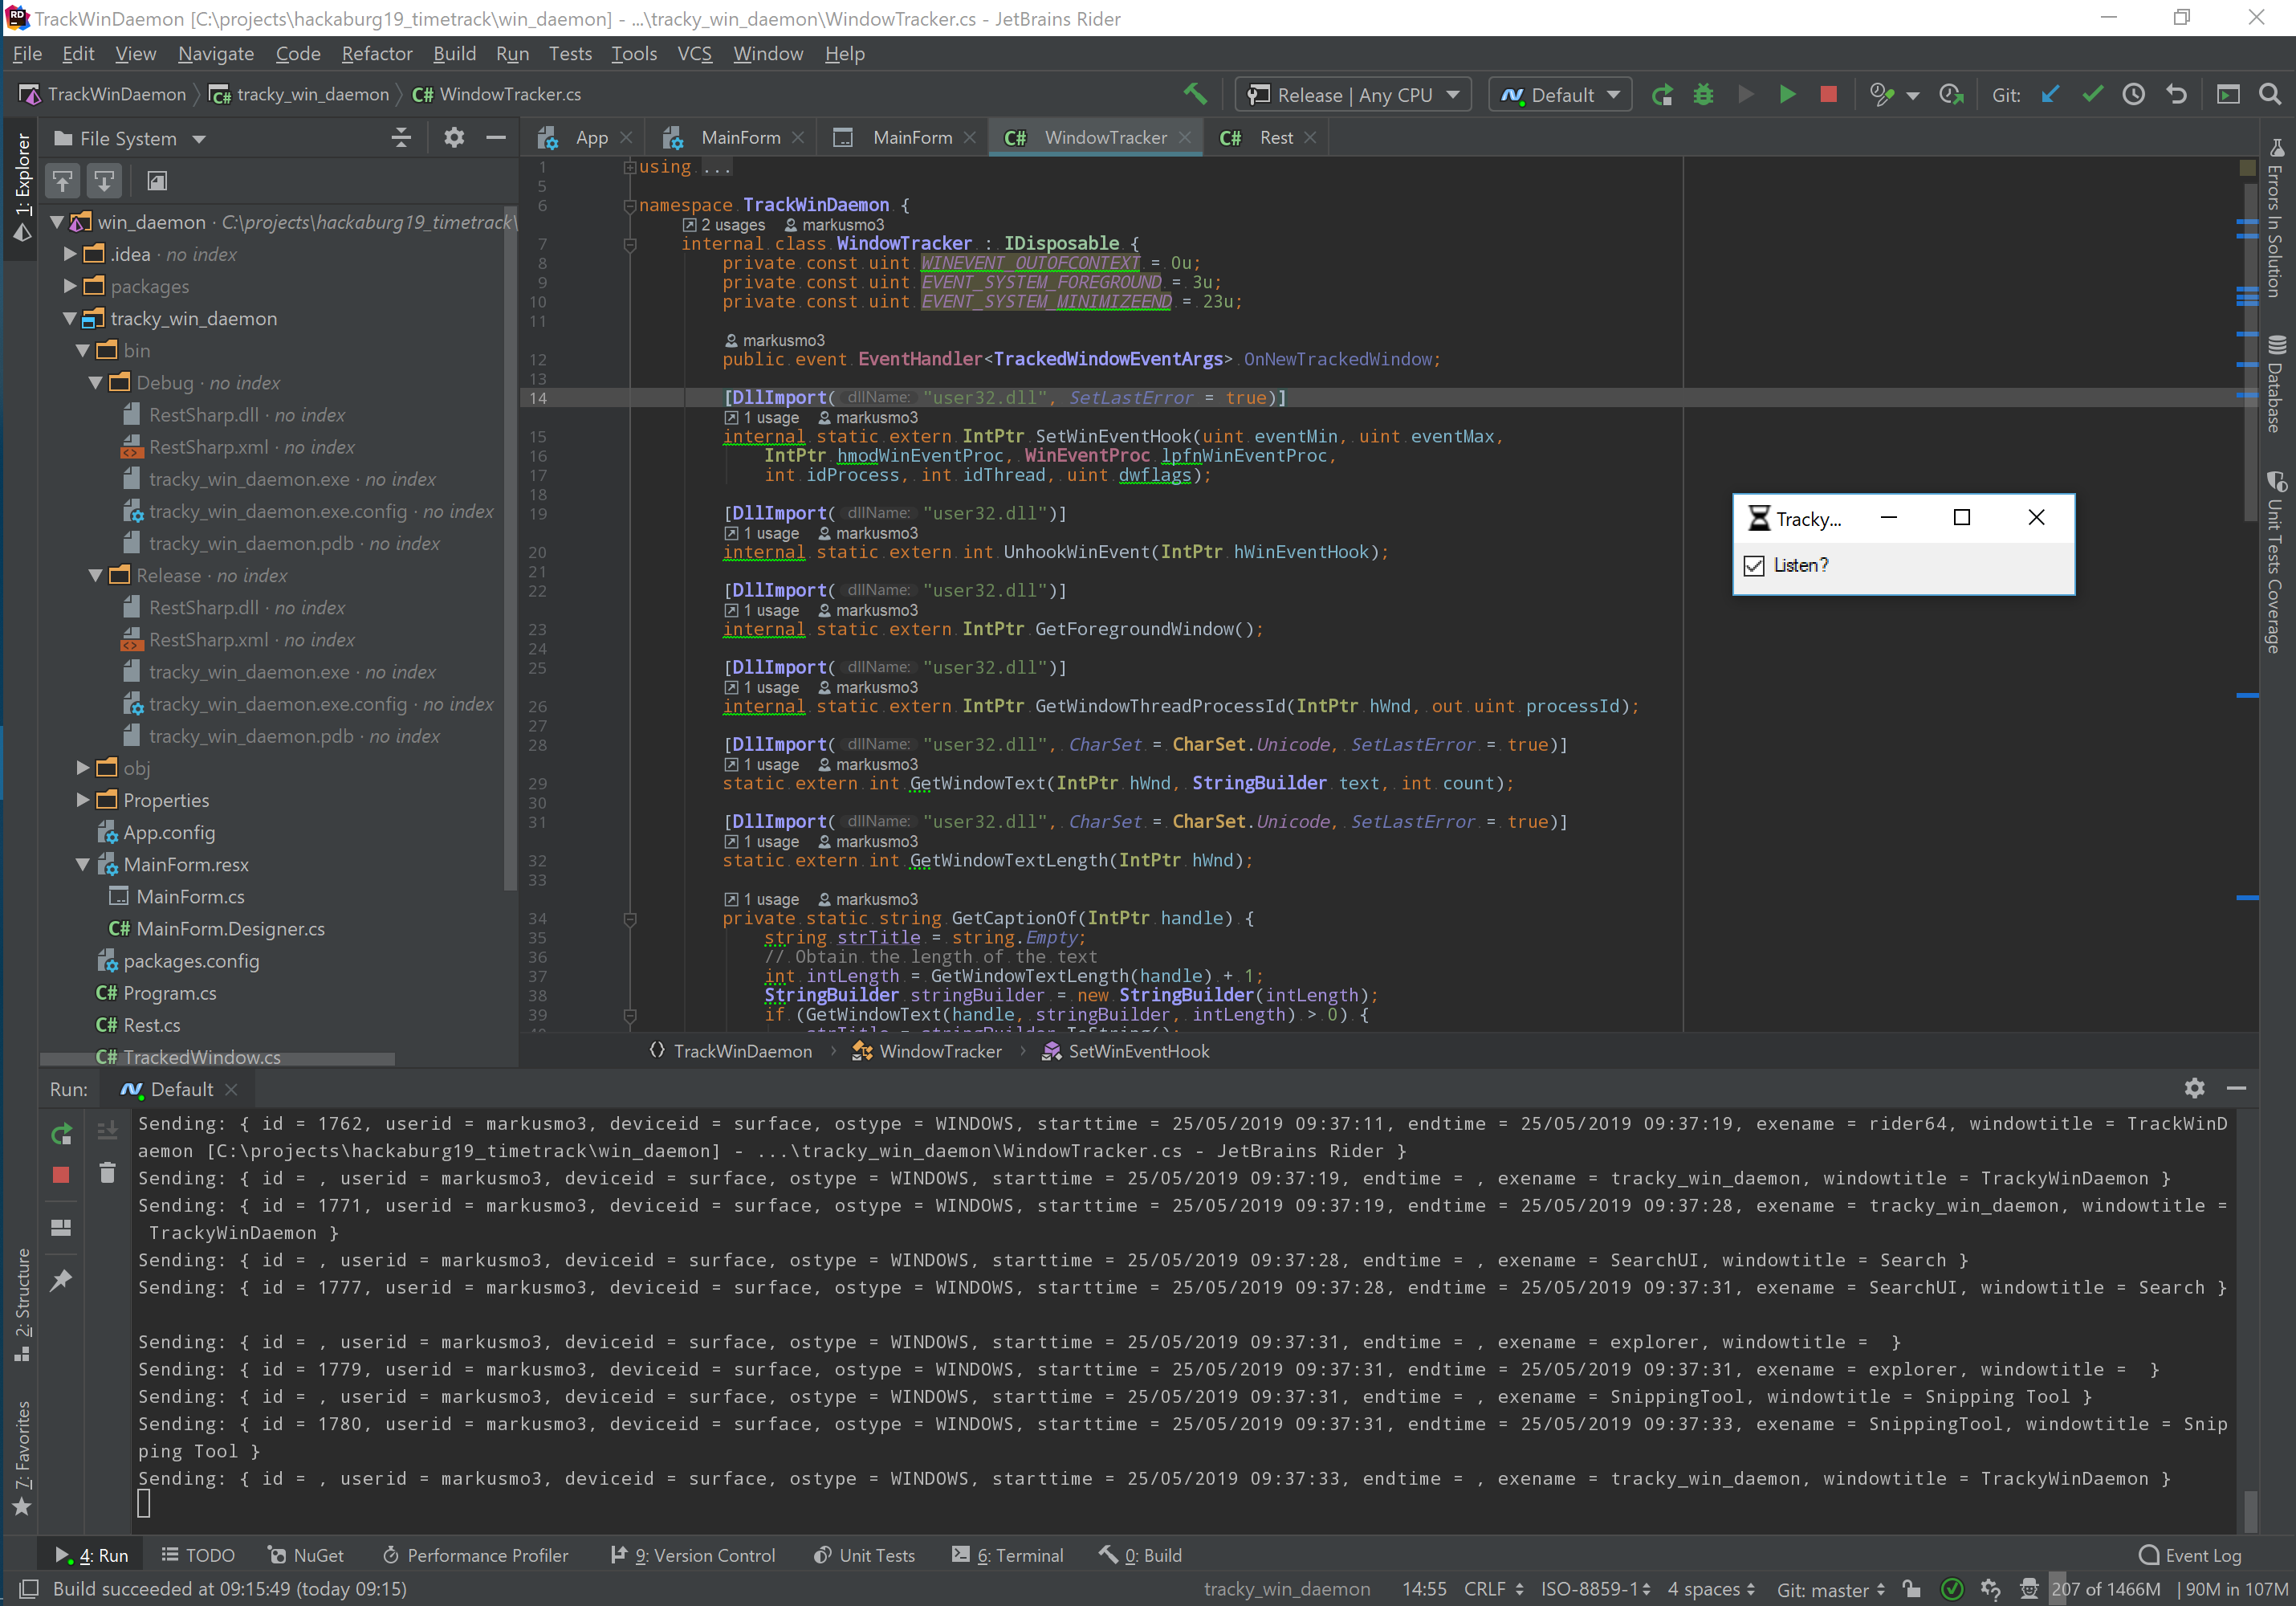This screenshot has width=2296, height=1606.
Task: Clear Run console with trash icon
Action: coord(108,1173)
